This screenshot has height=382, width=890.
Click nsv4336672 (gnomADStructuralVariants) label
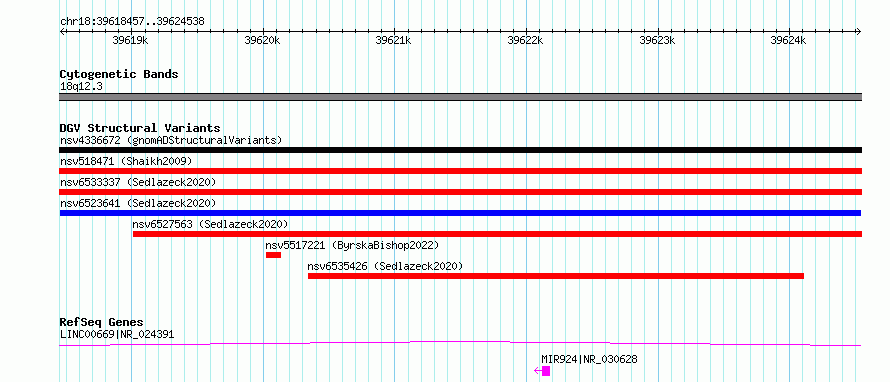coord(171,140)
